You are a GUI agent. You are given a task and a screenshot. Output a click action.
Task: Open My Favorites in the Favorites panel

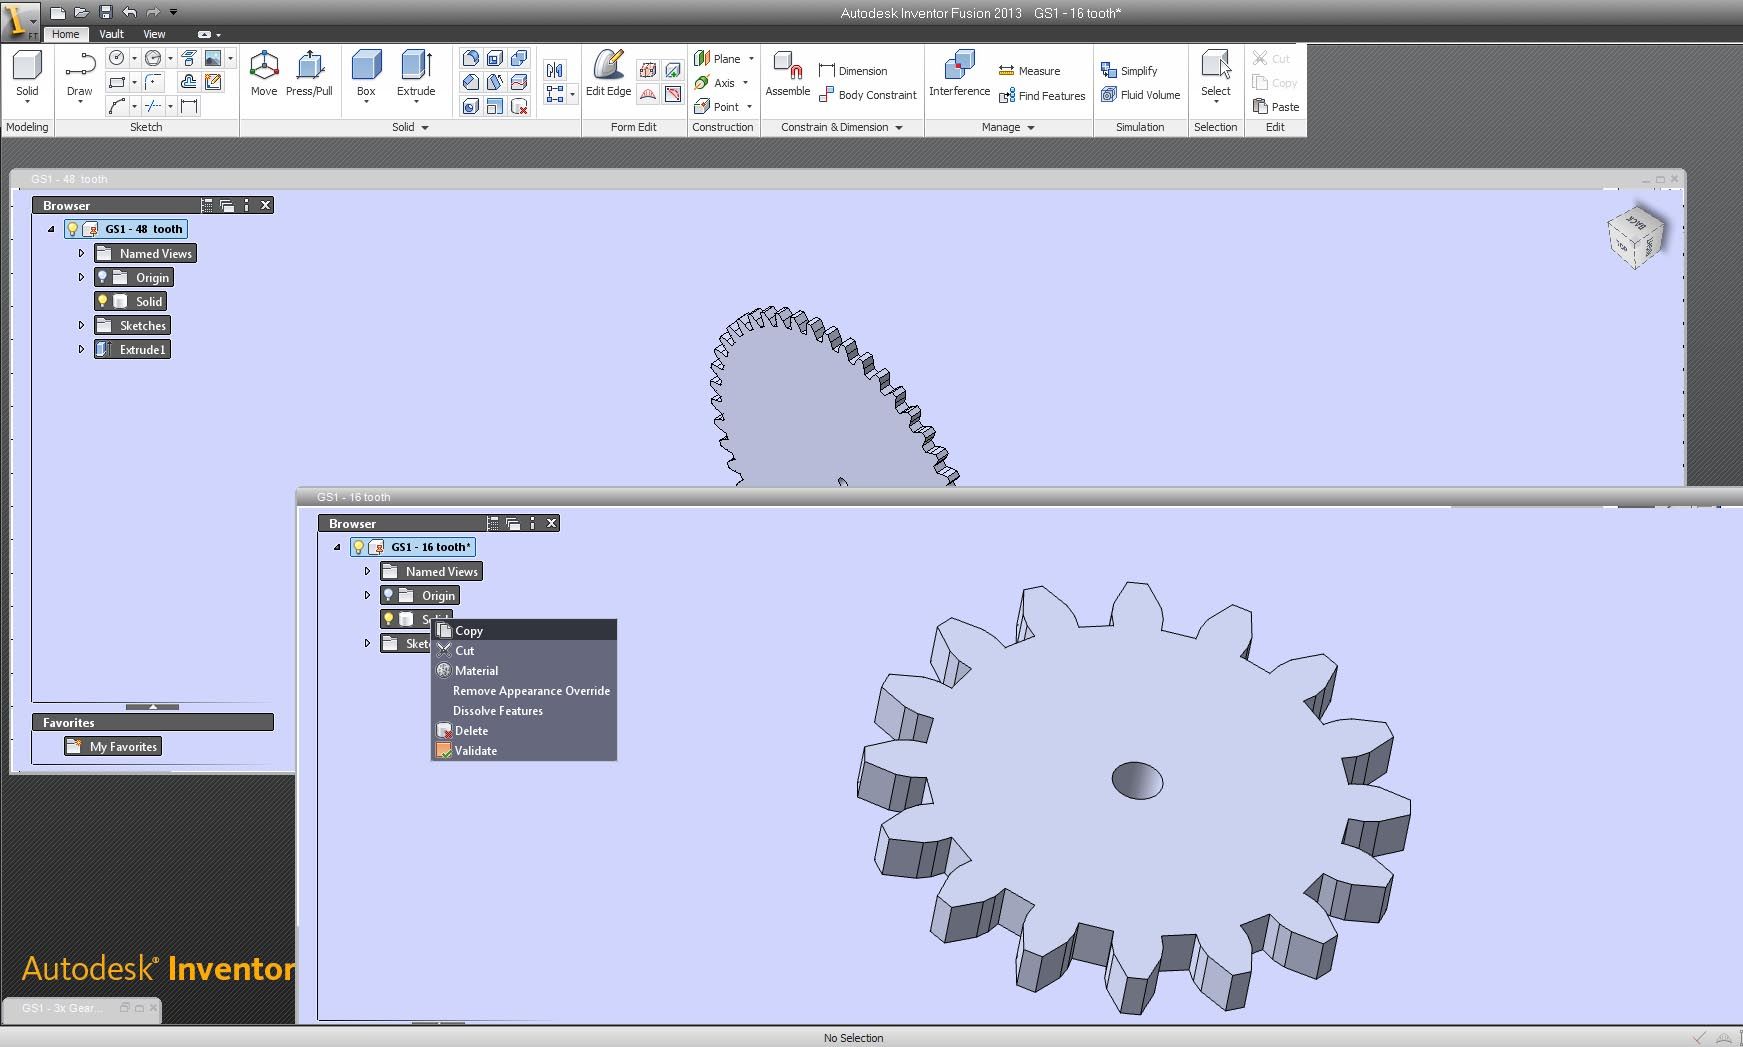pyautogui.click(x=112, y=746)
